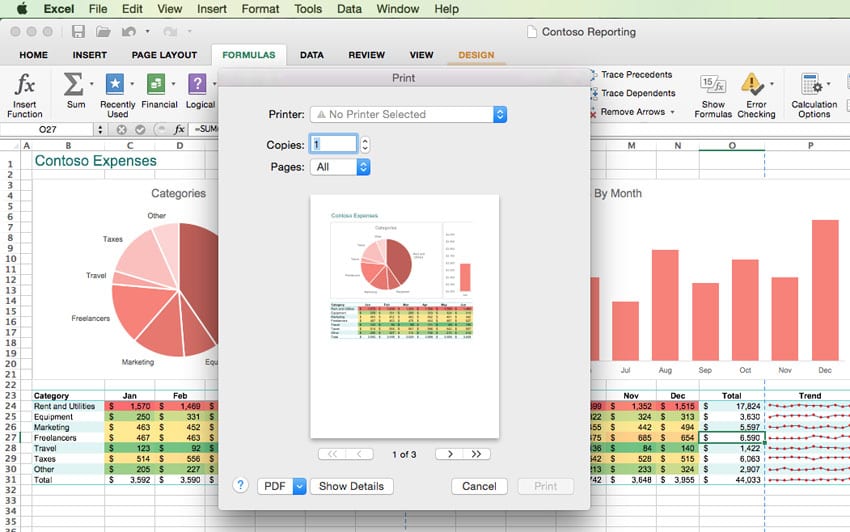Image resolution: width=850 pixels, height=532 pixels.
Task: Open the PDF dropdown arrow
Action: point(299,486)
